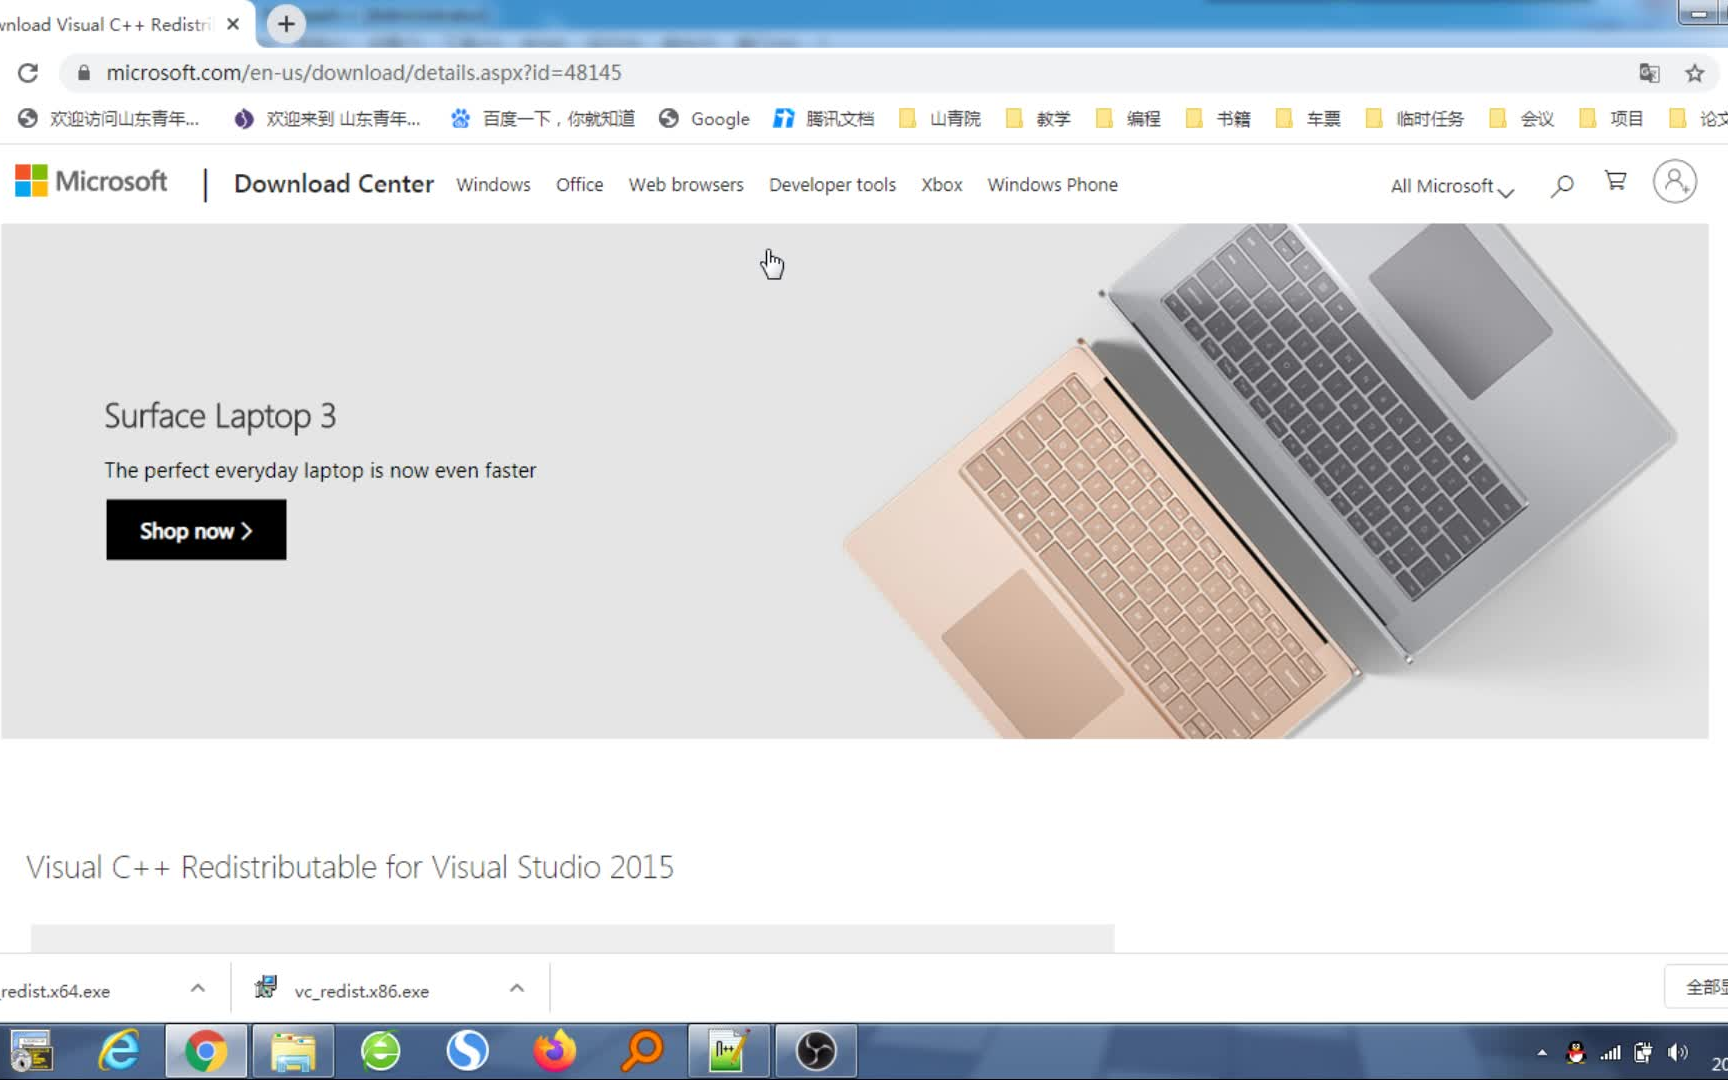Image resolution: width=1728 pixels, height=1080 pixels.
Task: Open the 腾讯文档 bookmark
Action: coord(823,119)
